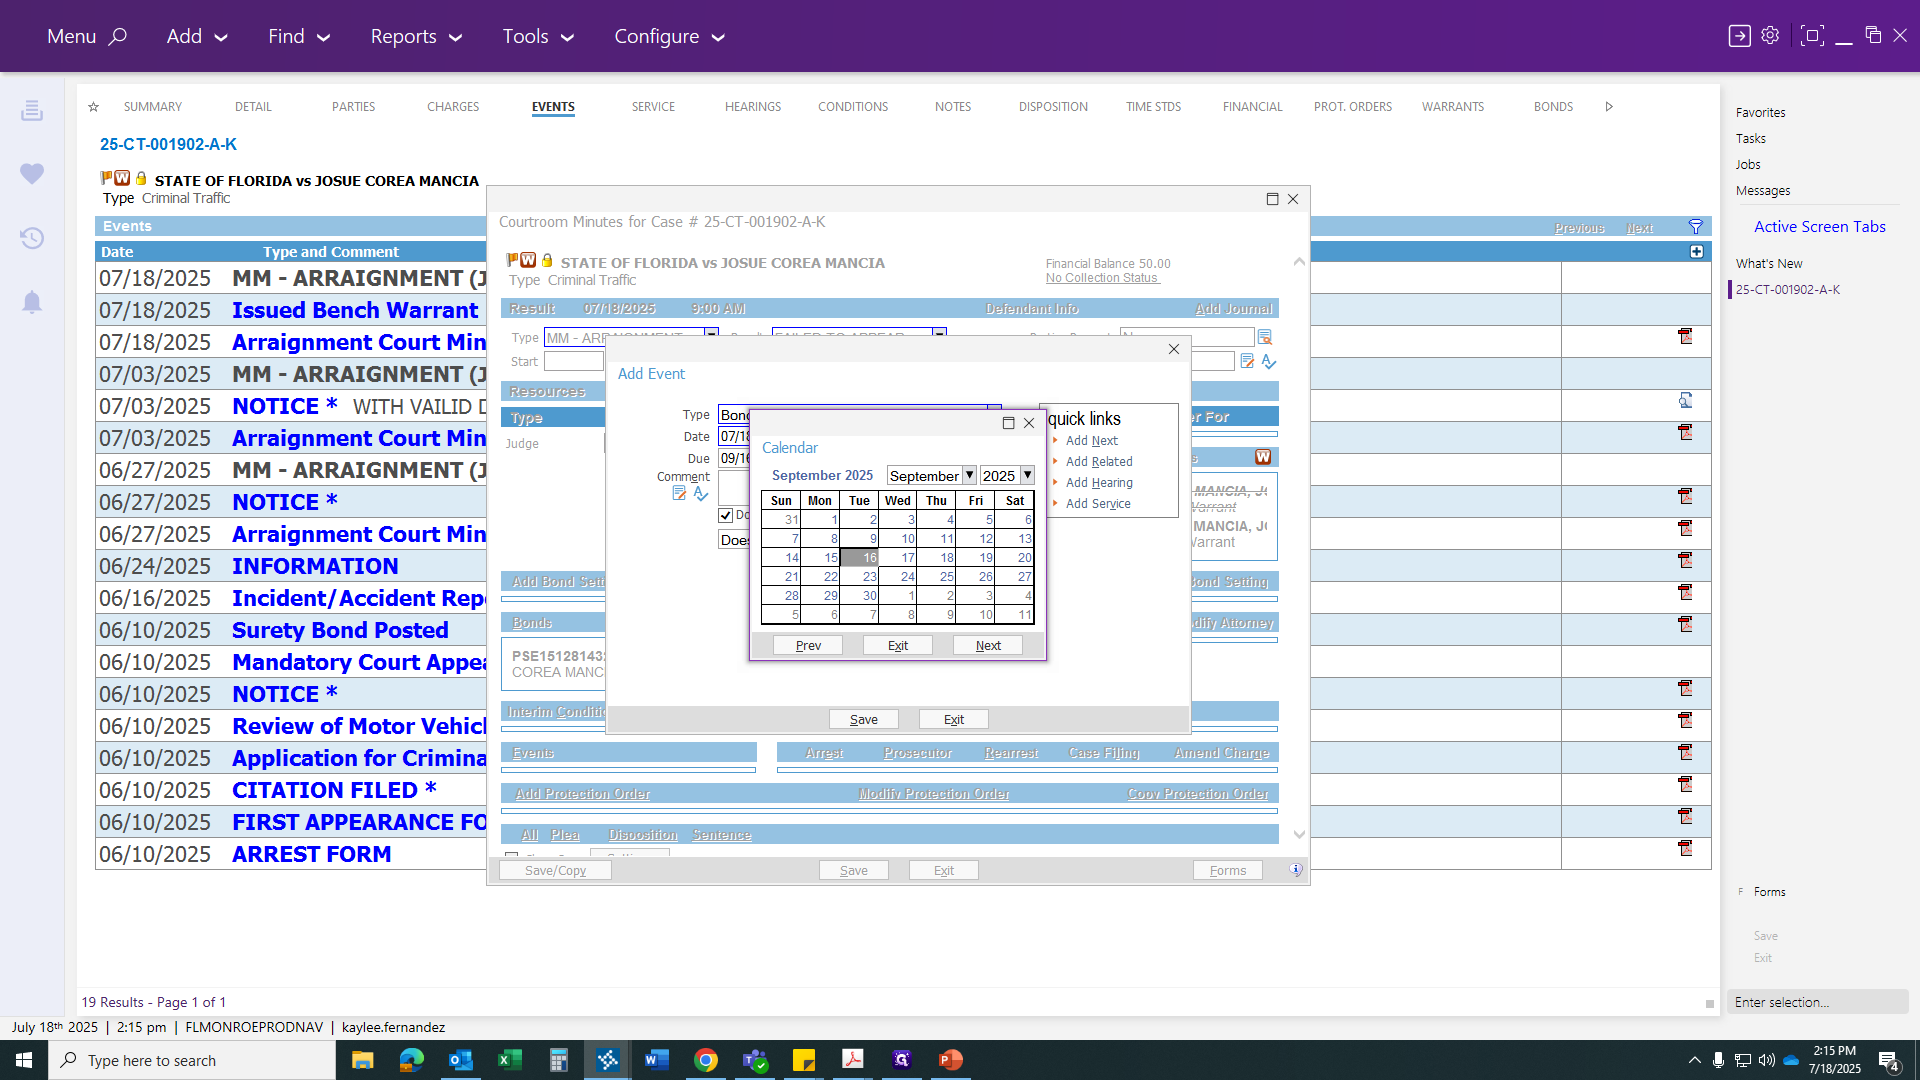This screenshot has height=1080, width=1920.
Task: Go to next month with Next
Action: (988, 646)
